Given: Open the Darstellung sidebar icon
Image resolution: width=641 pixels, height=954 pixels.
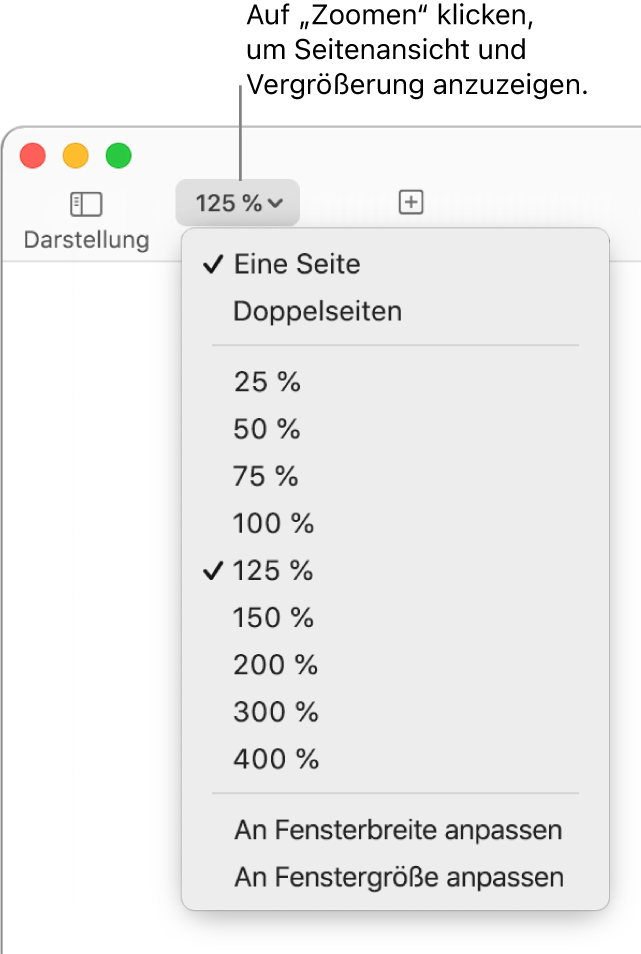Looking at the screenshot, I should [86, 202].
